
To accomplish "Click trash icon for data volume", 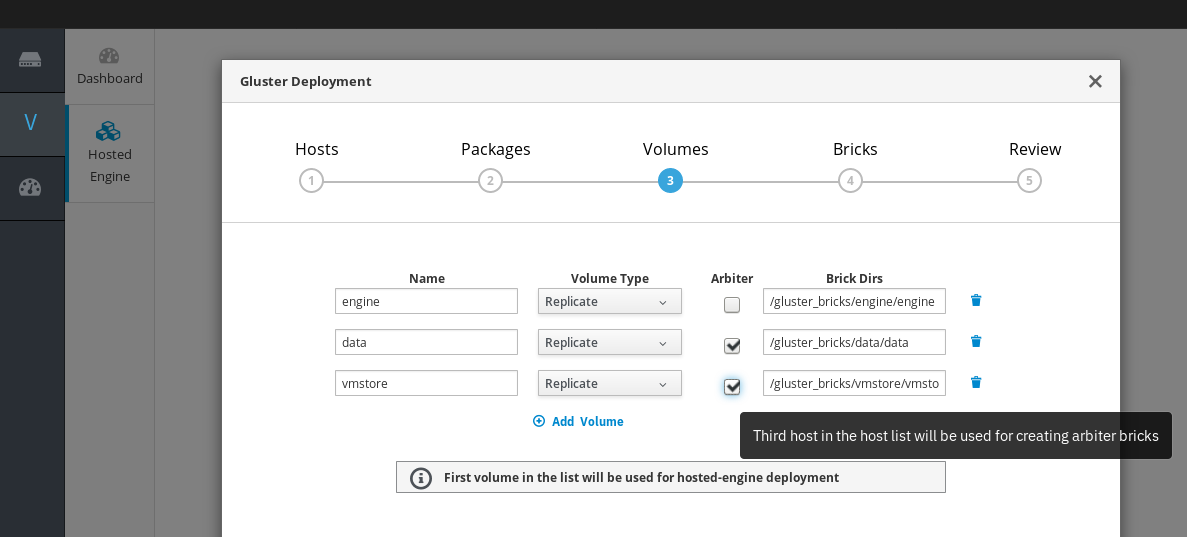I will pos(976,341).
